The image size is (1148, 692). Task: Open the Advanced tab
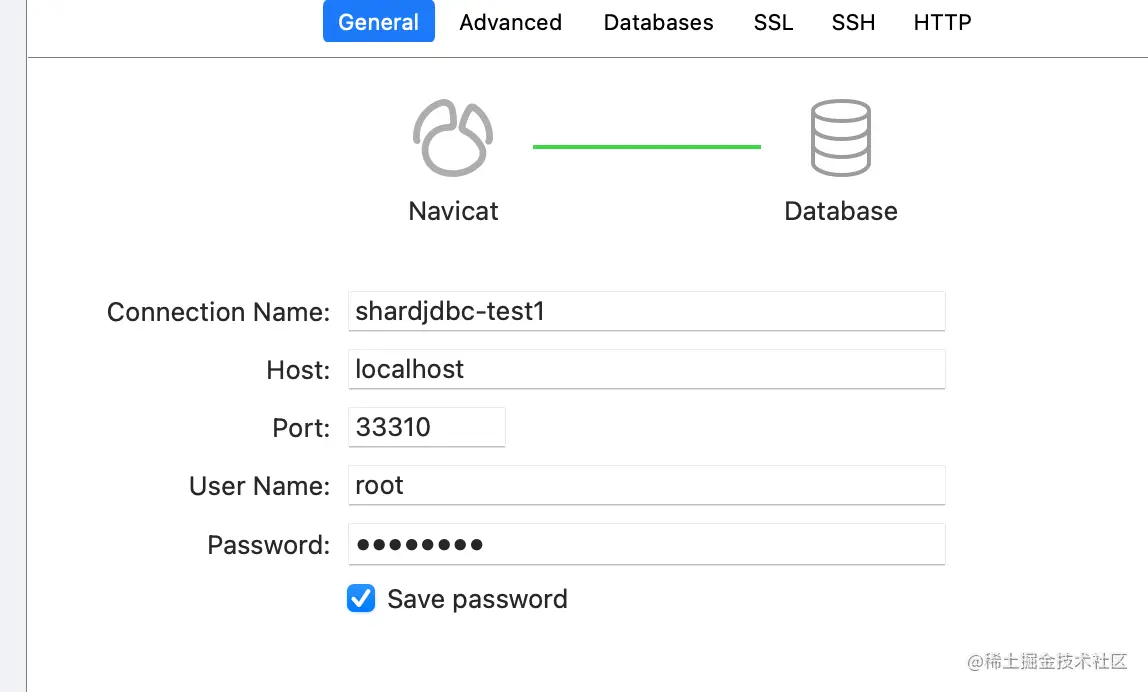click(x=510, y=22)
